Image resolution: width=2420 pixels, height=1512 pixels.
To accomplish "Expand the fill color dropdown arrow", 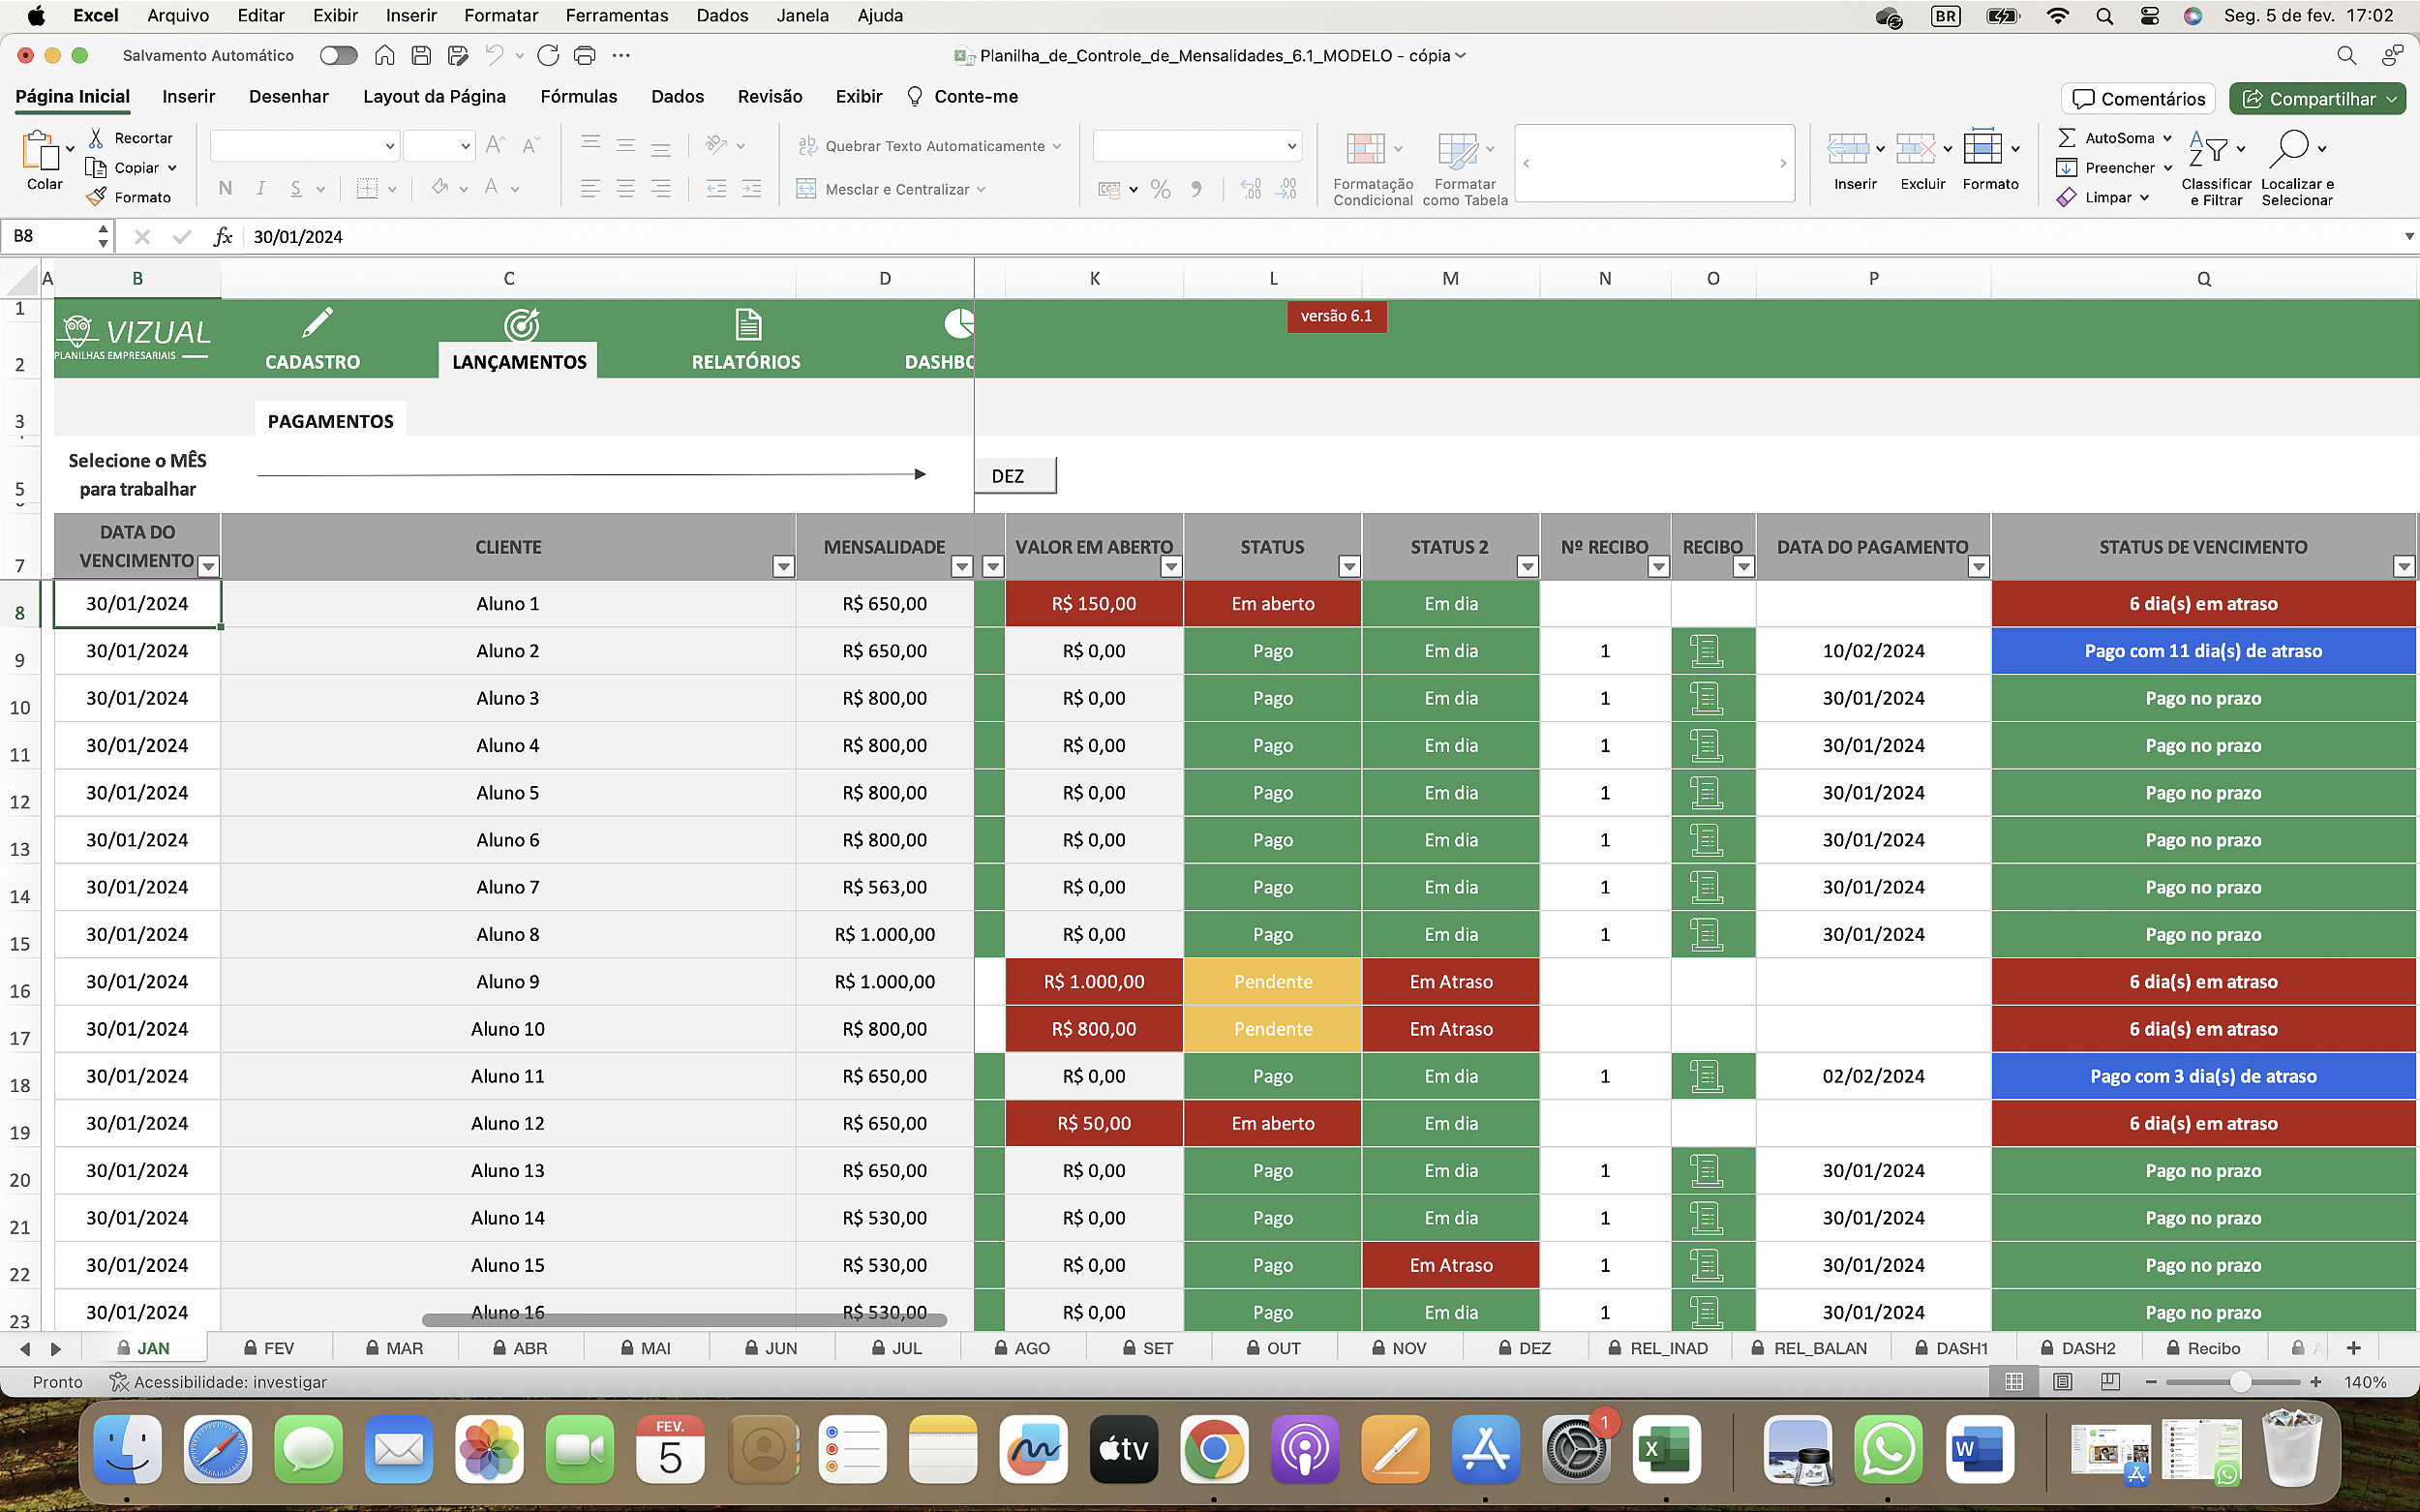I will (x=463, y=189).
